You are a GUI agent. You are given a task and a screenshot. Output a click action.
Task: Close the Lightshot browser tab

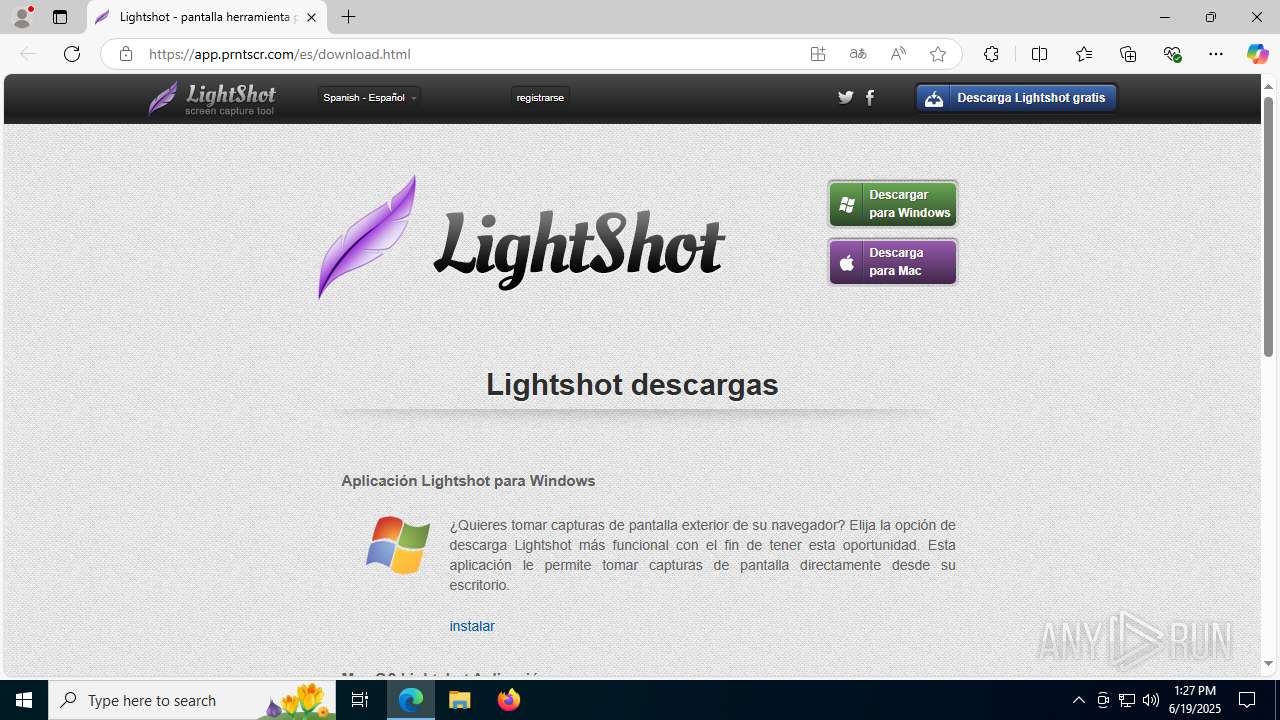tap(311, 17)
